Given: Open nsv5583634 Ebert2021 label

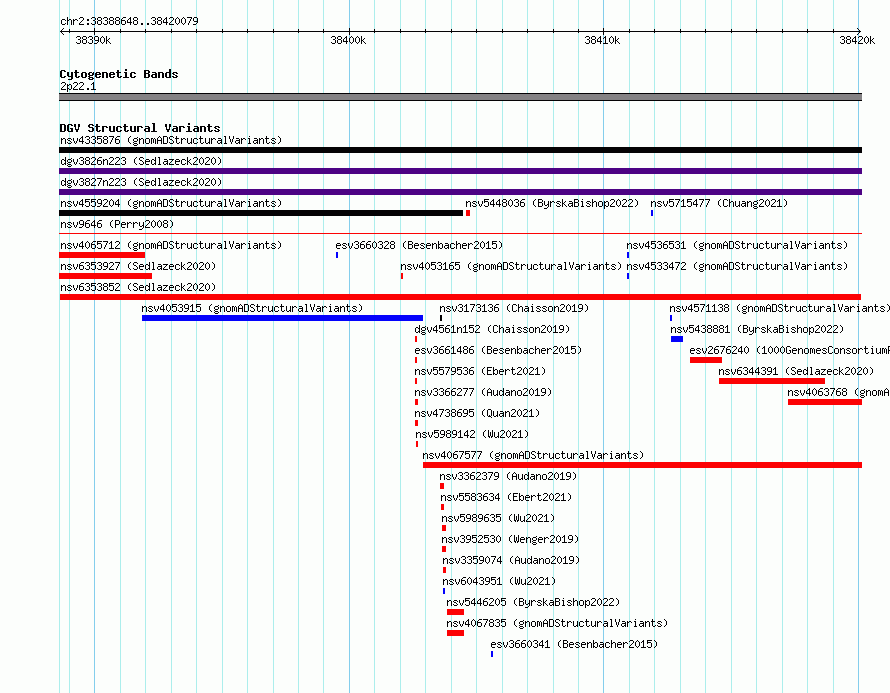Looking at the screenshot, I should click(x=506, y=497).
